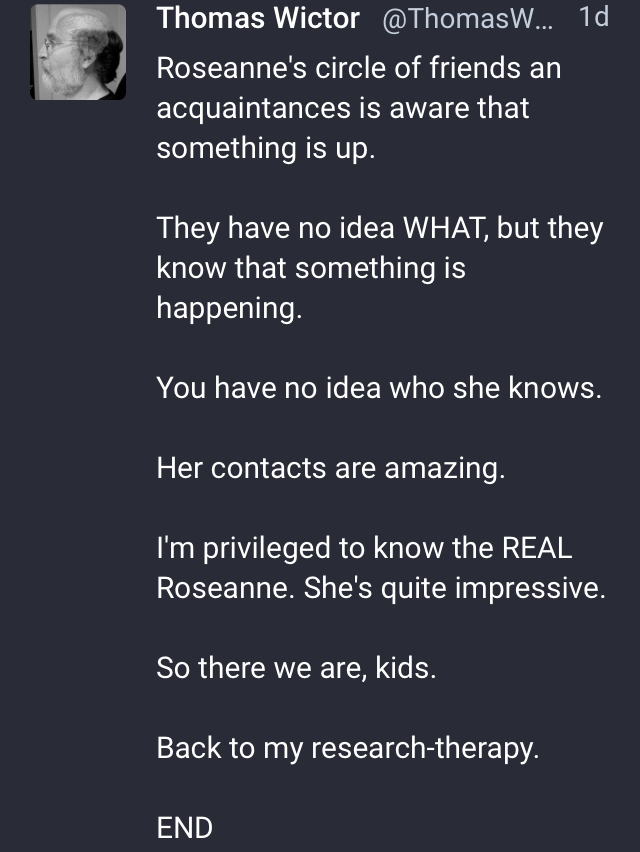
Task: Tap the capitalized word "WHAT" in tweet
Action: [x=442, y=227]
